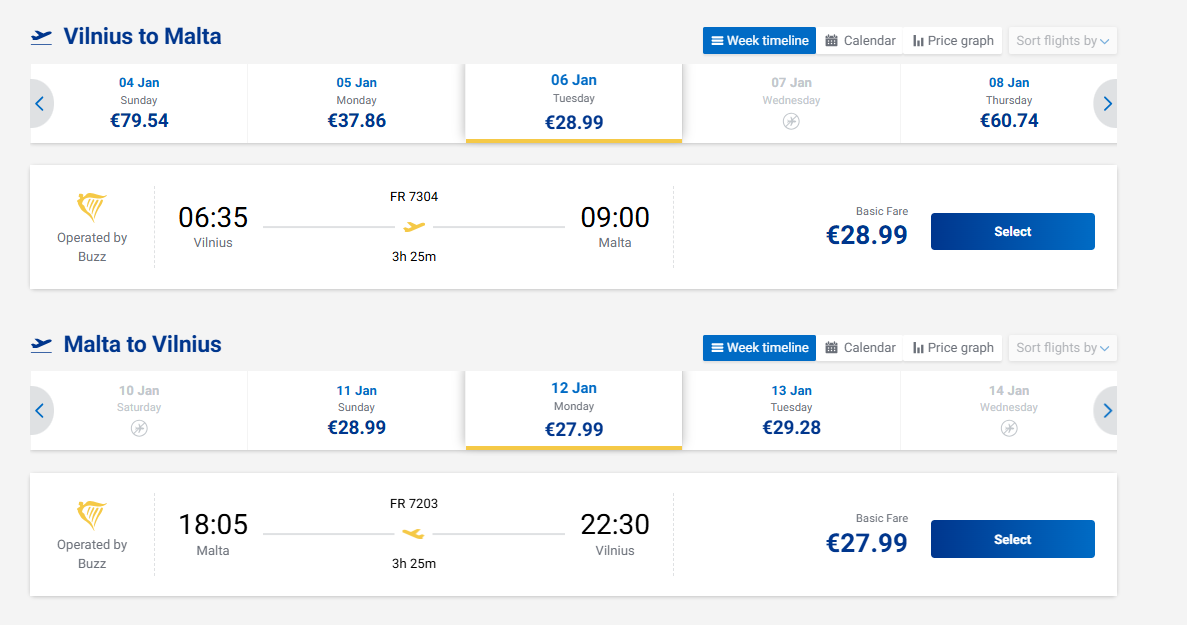The image size is (1187, 625).
Task: Select the €27.99 Malta to Vilnius flight
Action: 1012,540
